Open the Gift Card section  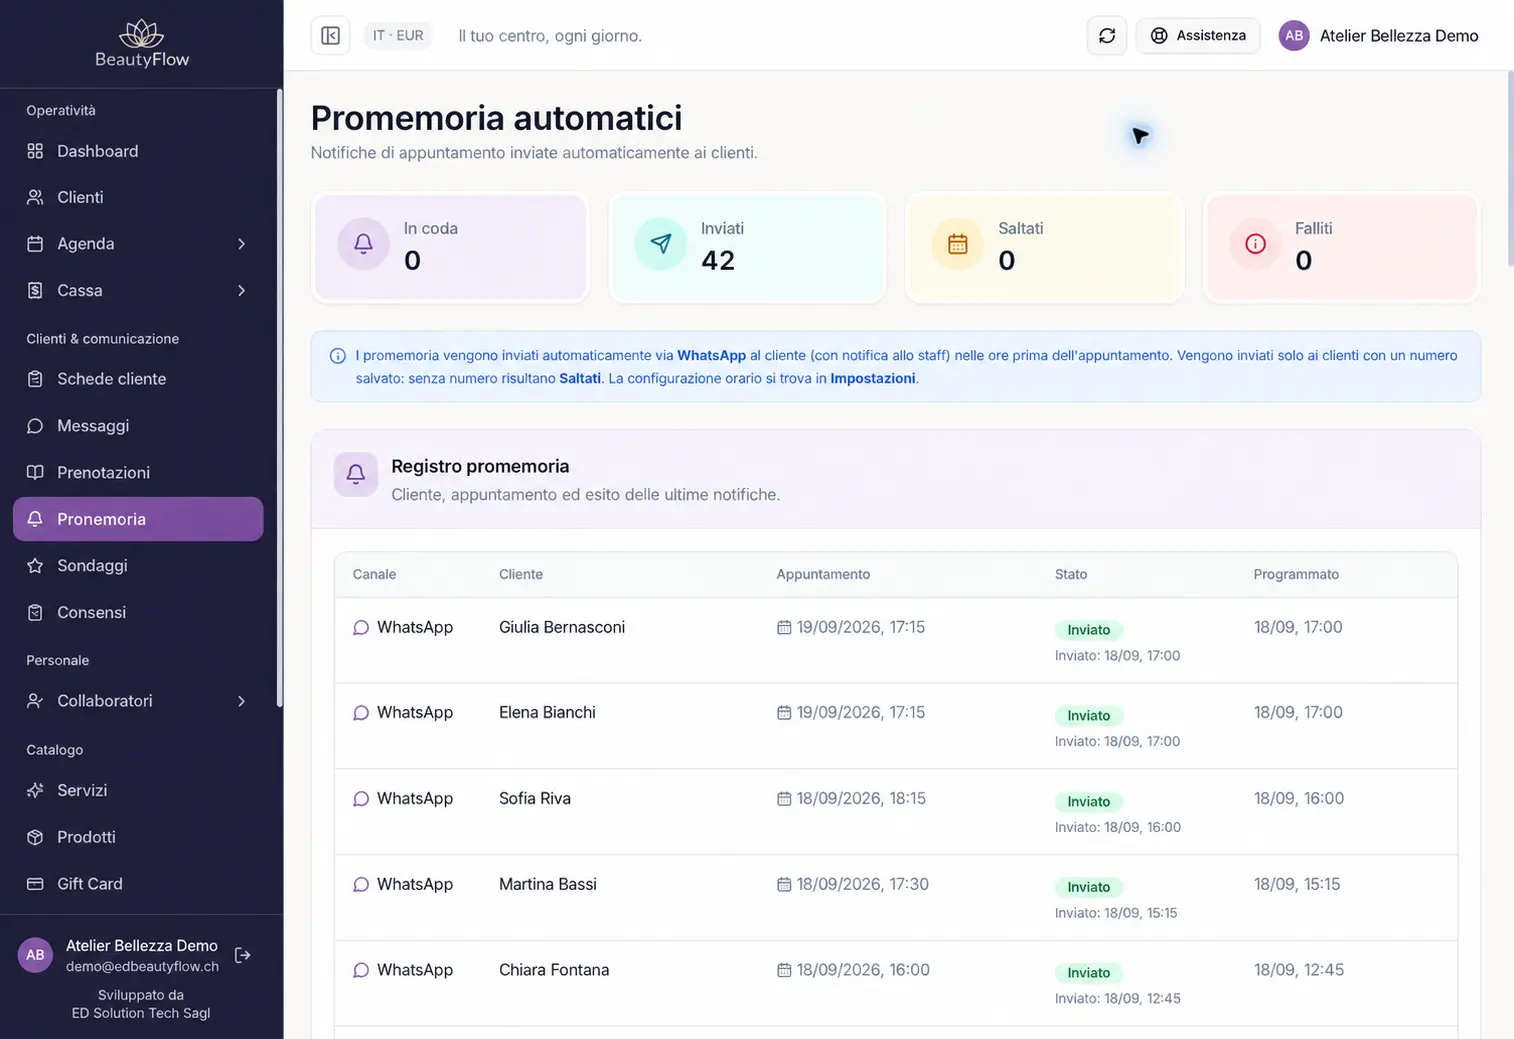pos(138,884)
